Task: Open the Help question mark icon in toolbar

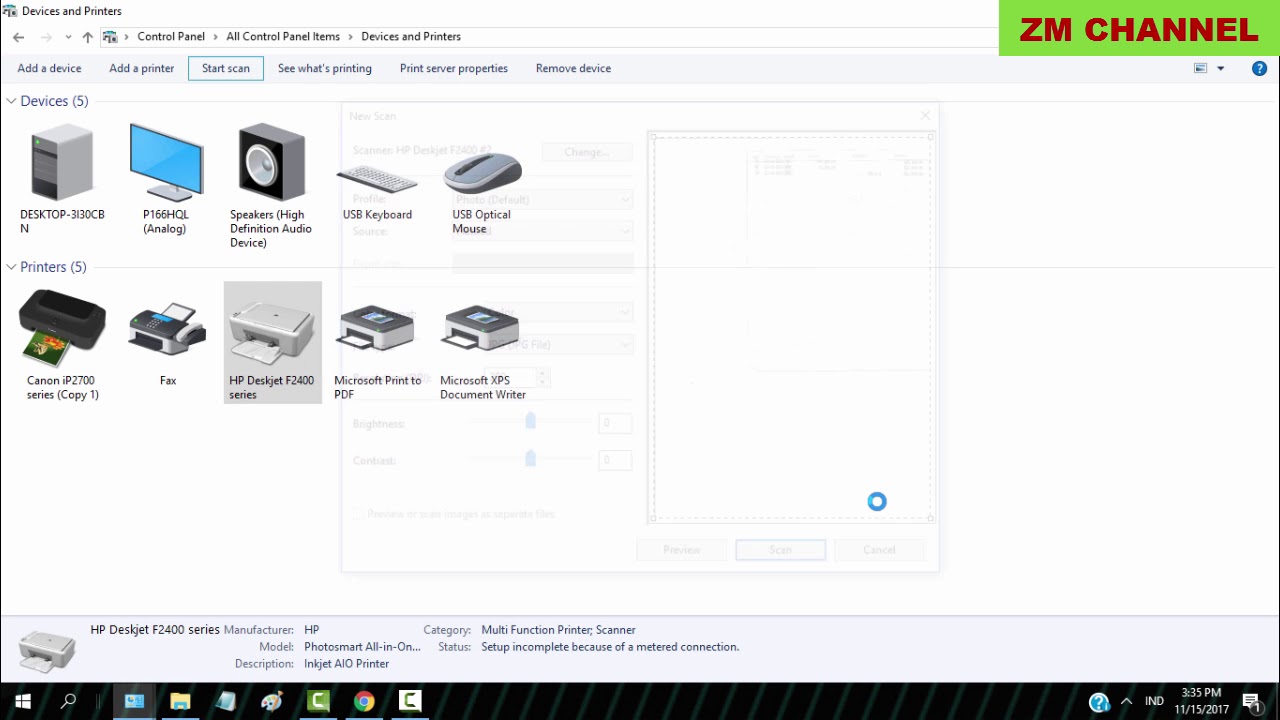Action: pos(1259,68)
